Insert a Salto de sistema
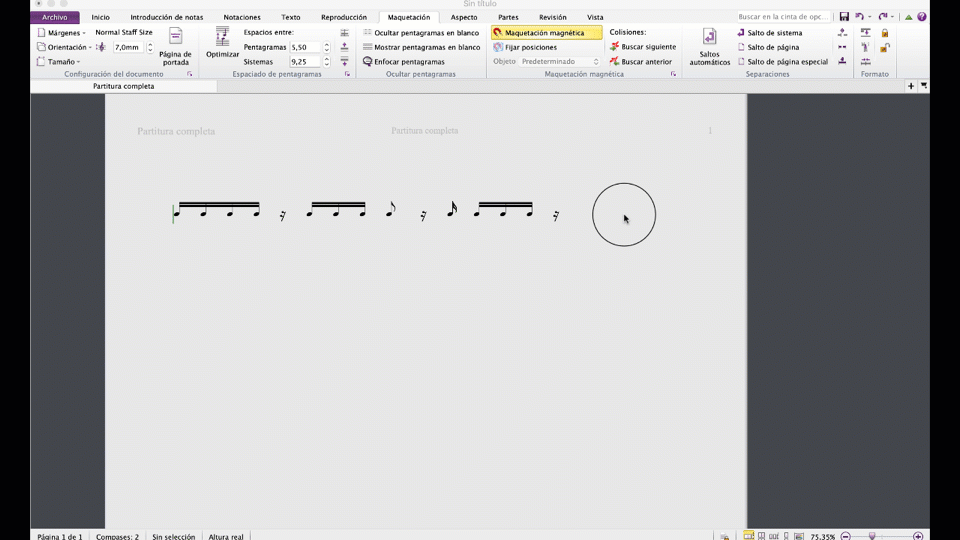This screenshot has width=960, height=540. point(770,32)
